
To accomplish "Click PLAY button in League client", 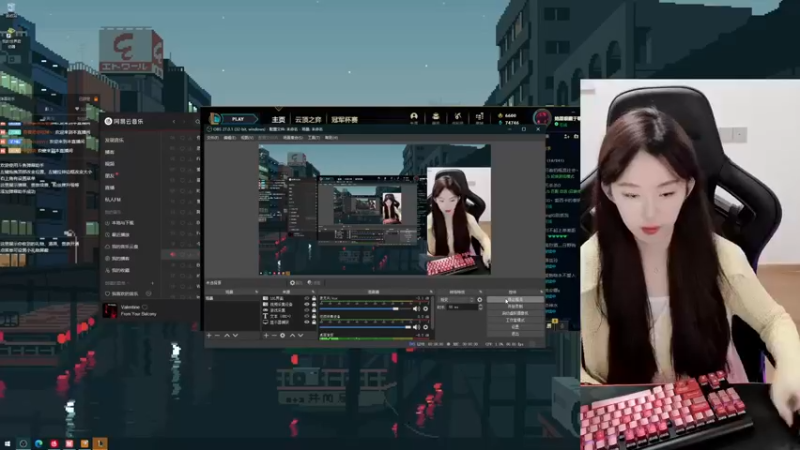I will click(x=238, y=119).
